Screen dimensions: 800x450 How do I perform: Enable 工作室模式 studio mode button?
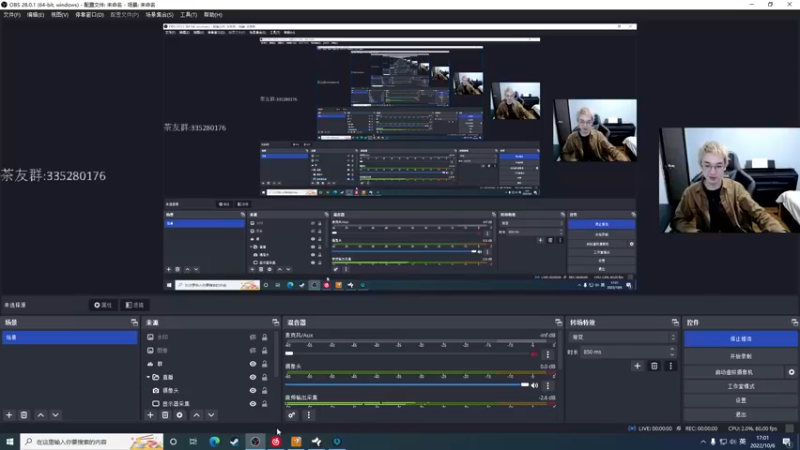740,386
